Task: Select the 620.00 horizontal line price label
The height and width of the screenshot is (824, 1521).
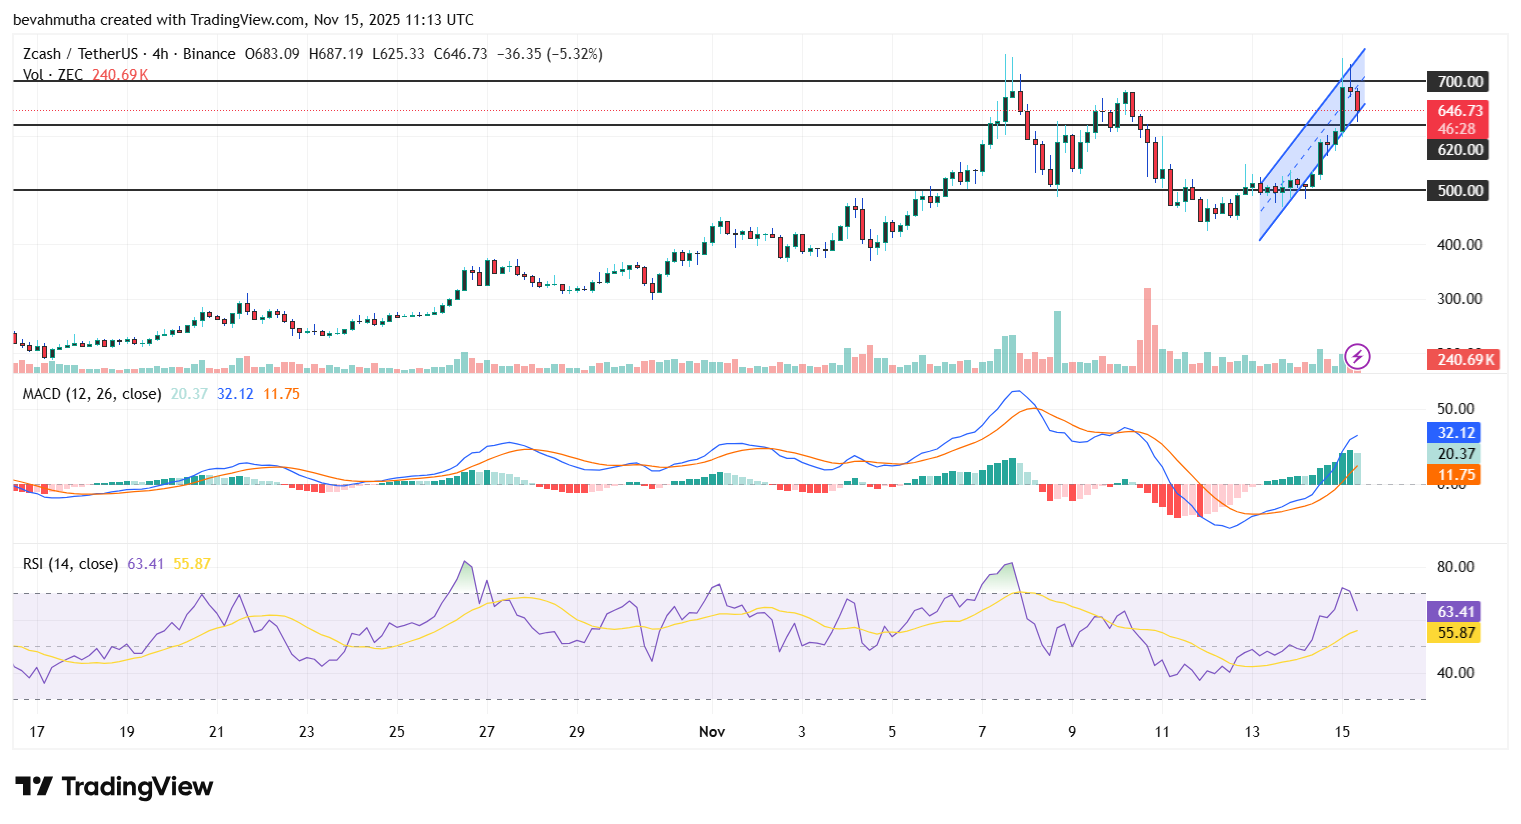Action: [x=1460, y=150]
